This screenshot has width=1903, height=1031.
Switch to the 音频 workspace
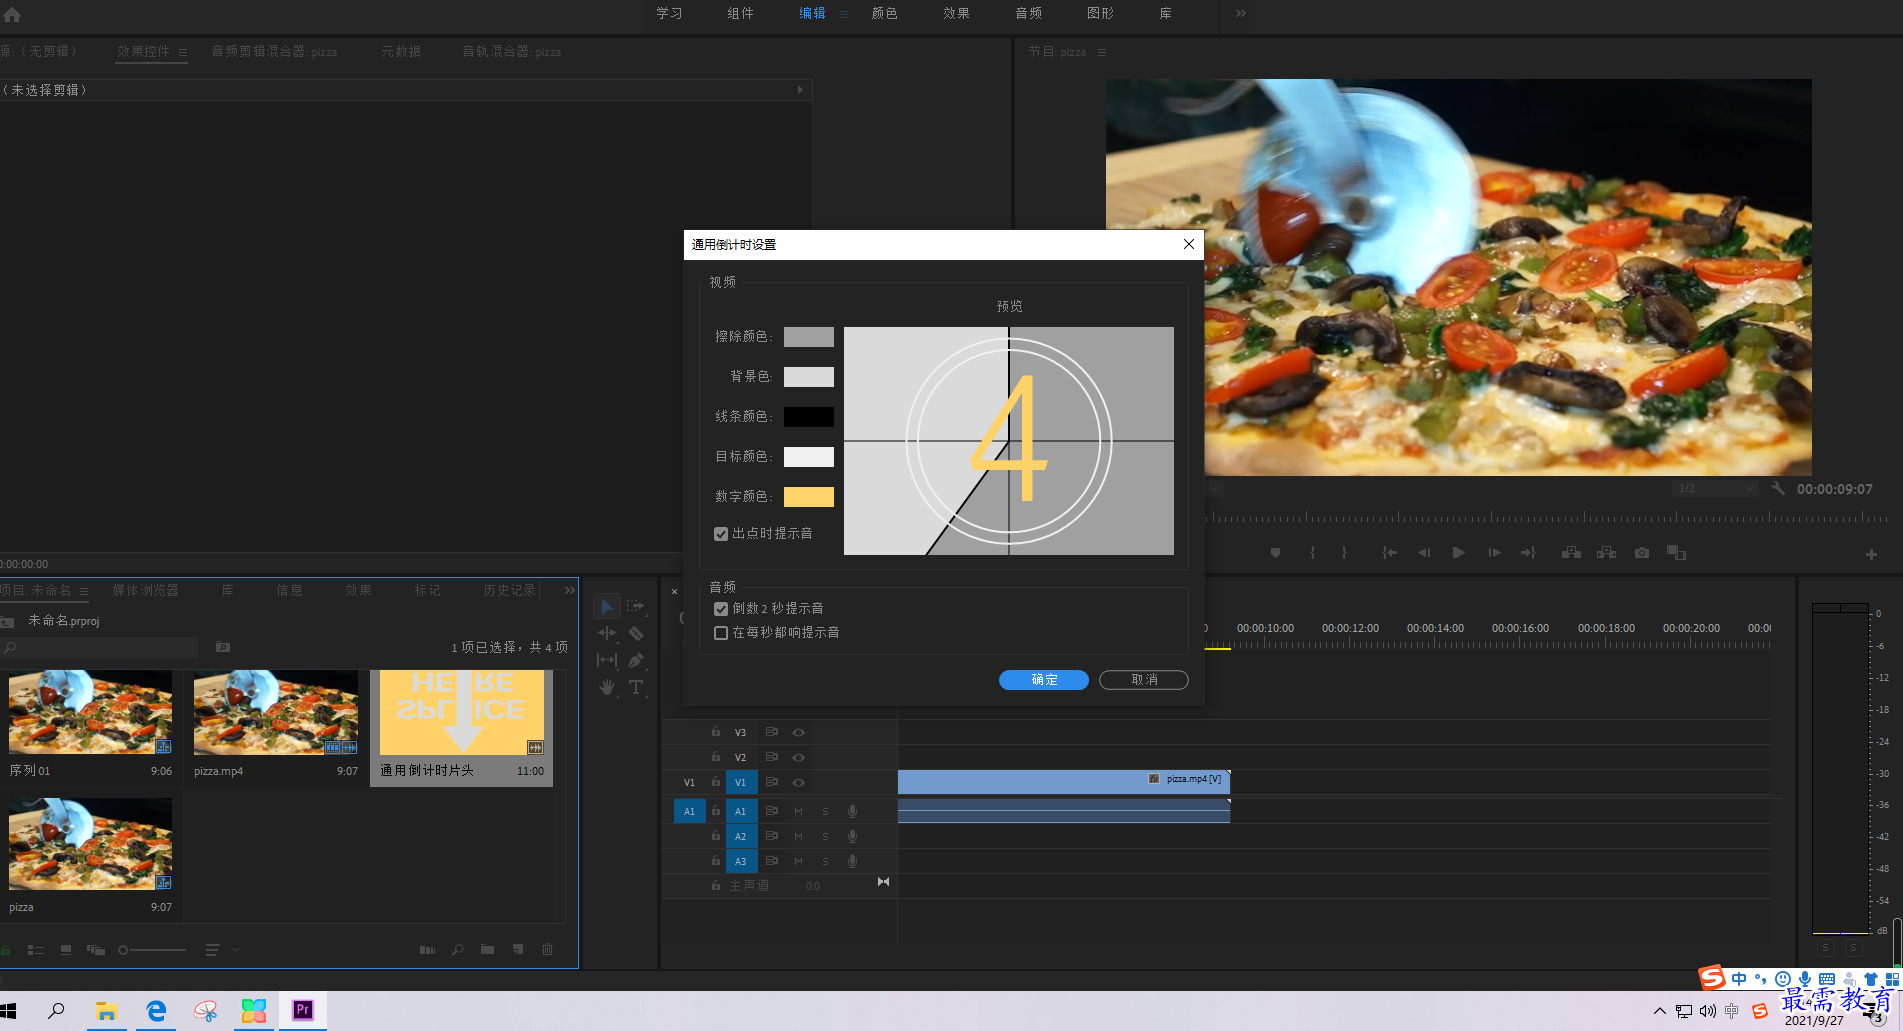(1028, 13)
